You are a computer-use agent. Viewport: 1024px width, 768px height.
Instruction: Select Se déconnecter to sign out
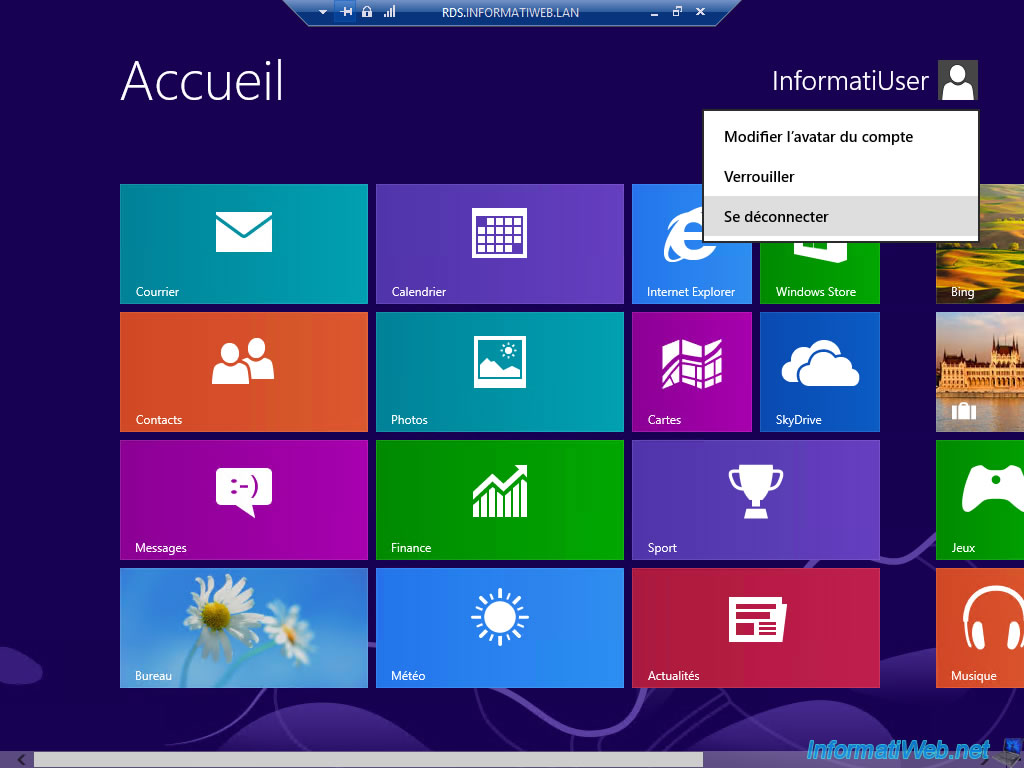840,217
